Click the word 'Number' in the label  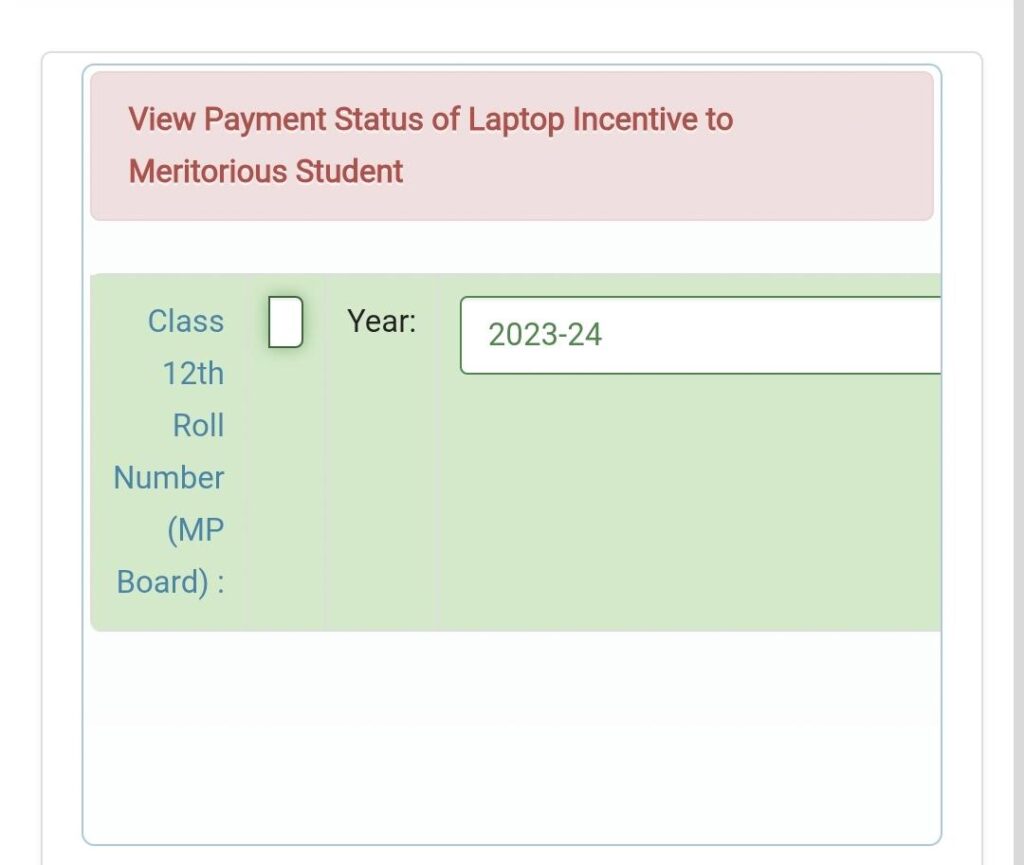(x=169, y=478)
